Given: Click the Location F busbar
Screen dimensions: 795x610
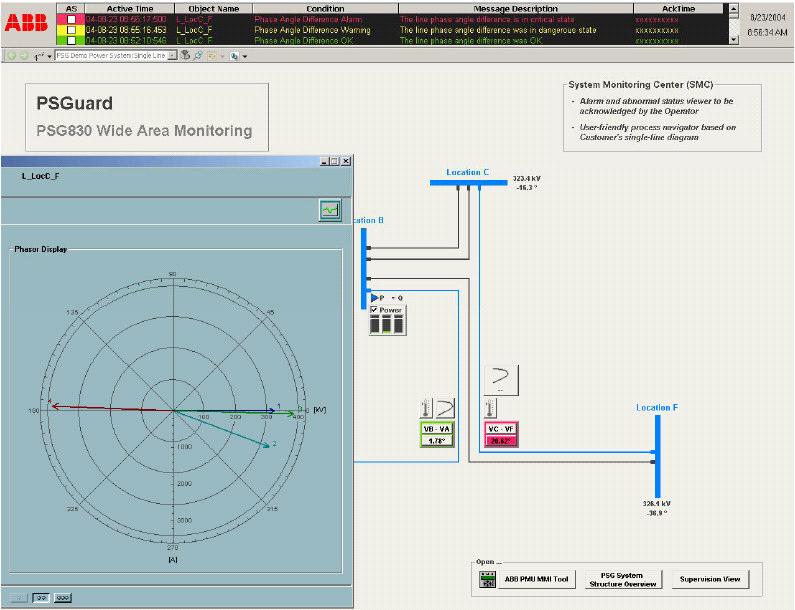Looking at the screenshot, I should coord(658,456).
